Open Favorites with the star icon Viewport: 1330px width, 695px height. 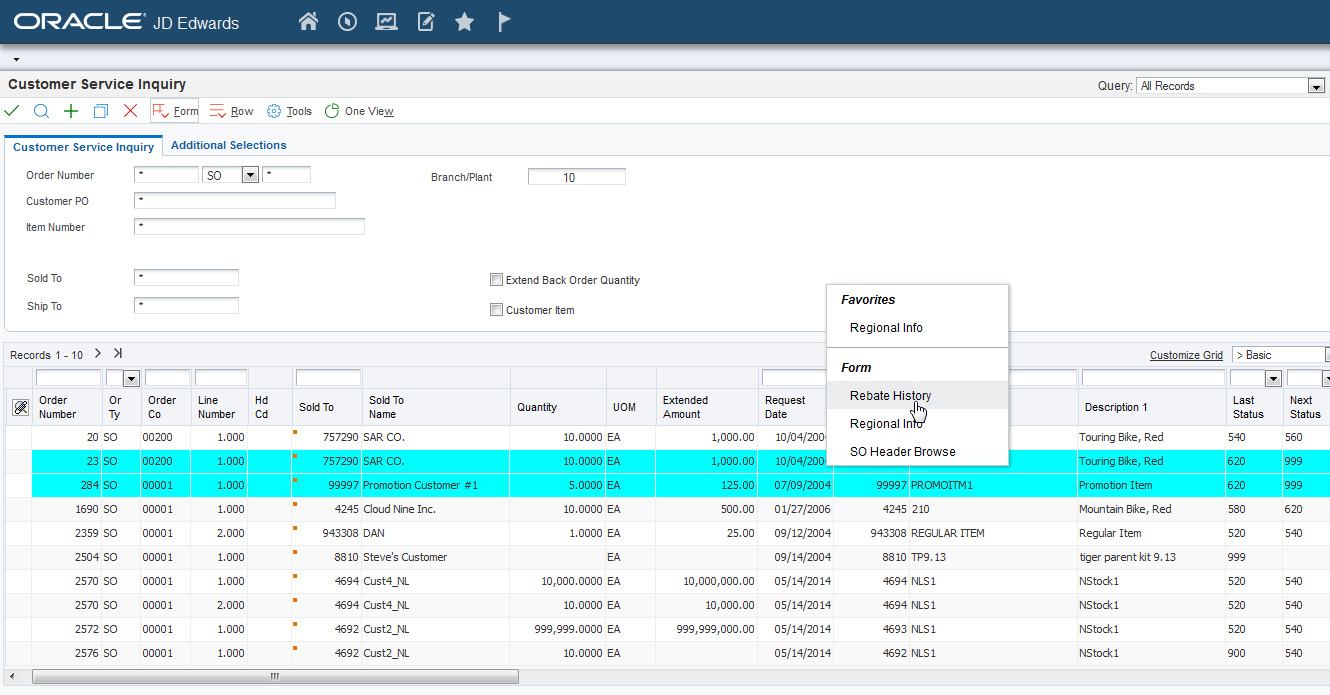464,20
